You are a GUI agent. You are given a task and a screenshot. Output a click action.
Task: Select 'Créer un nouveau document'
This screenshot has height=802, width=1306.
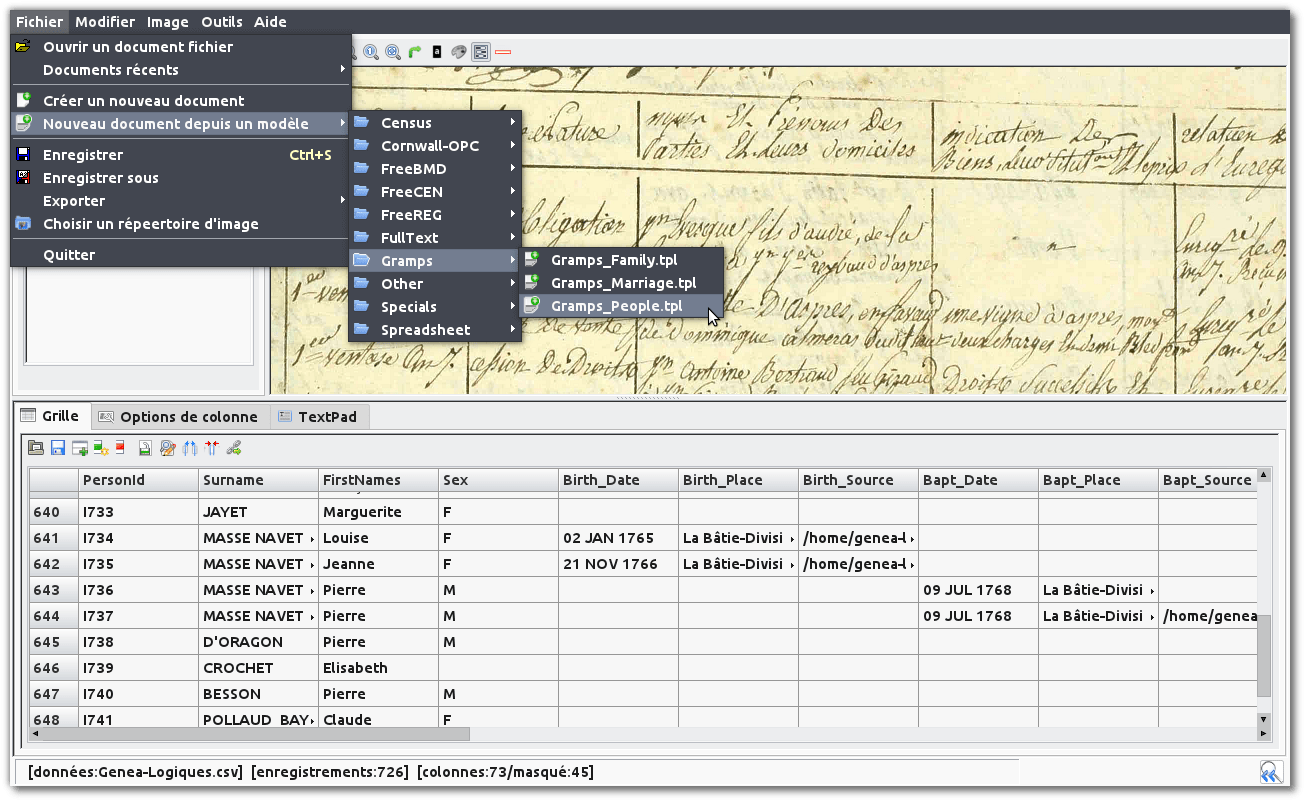pyautogui.click(x=180, y=101)
